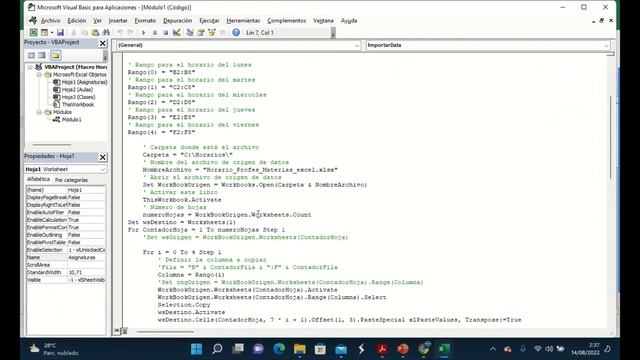Open the Insertar menu
Viewport: 640px width, 360px height.
coord(118,20)
